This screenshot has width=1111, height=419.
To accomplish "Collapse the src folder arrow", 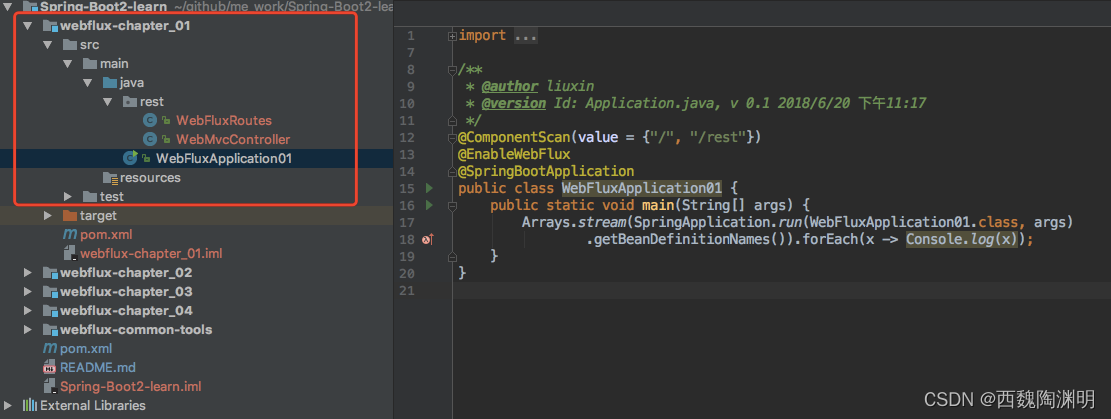I will click(48, 45).
